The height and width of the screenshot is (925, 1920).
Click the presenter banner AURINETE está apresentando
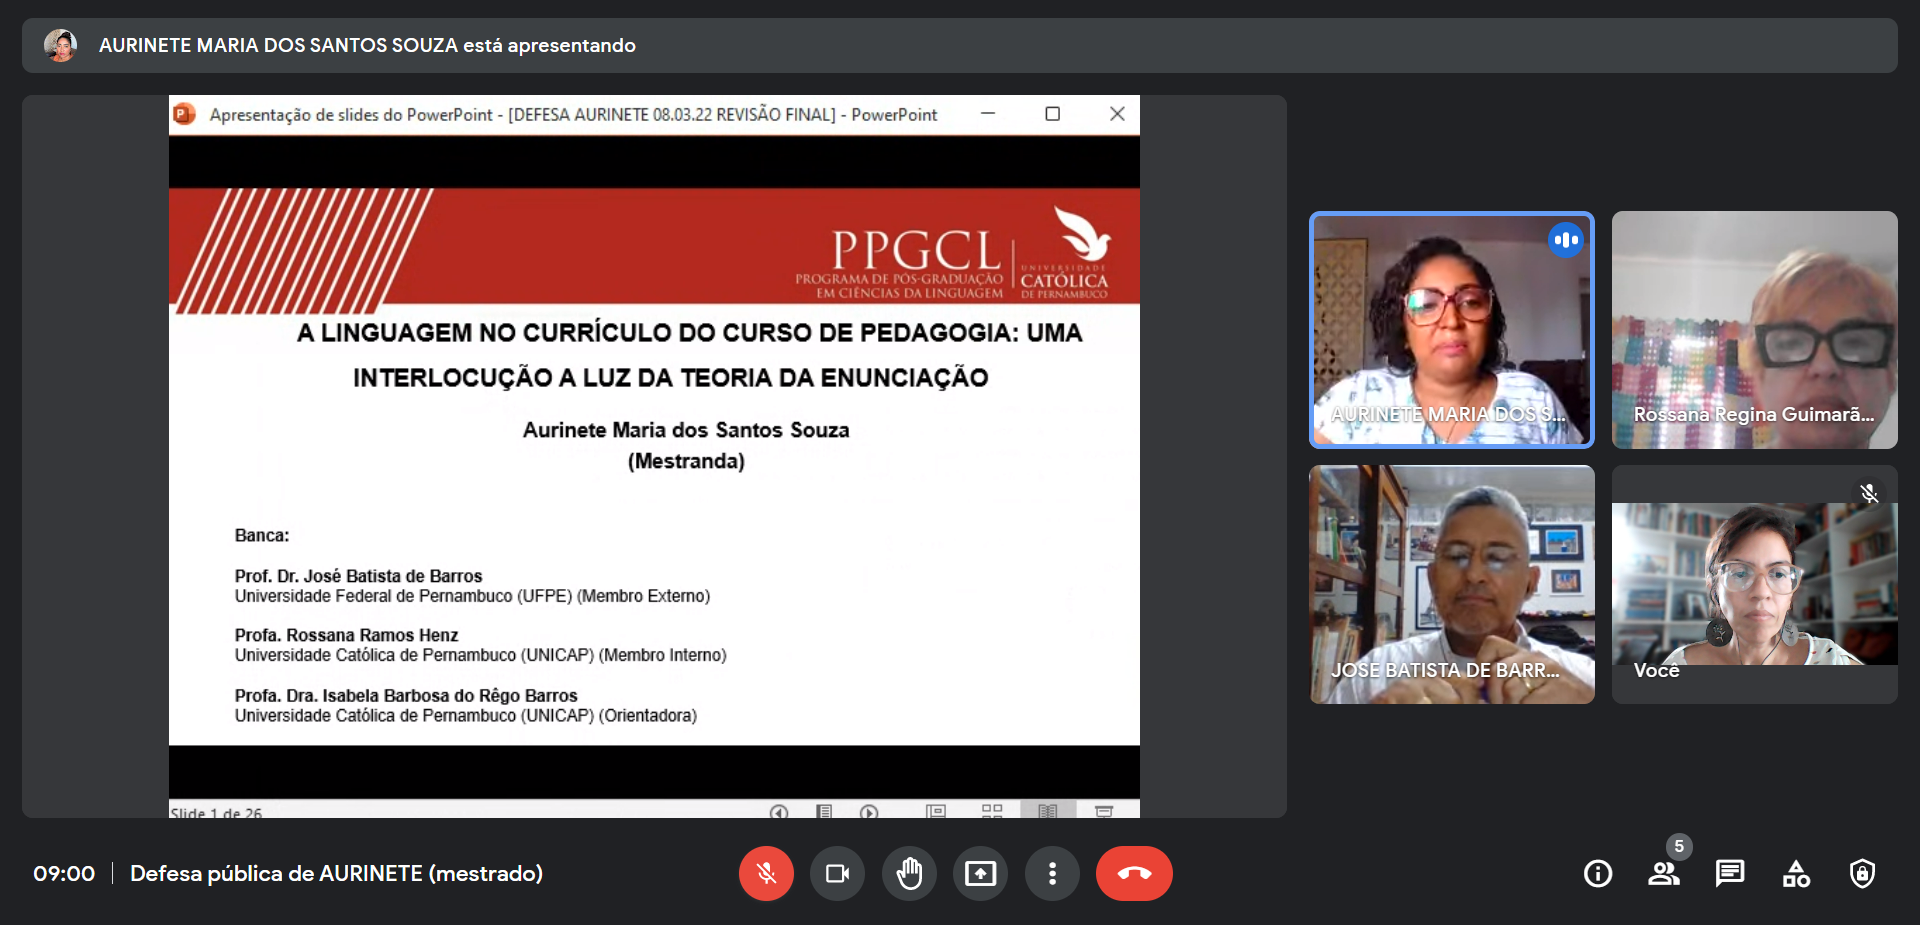(x=366, y=45)
